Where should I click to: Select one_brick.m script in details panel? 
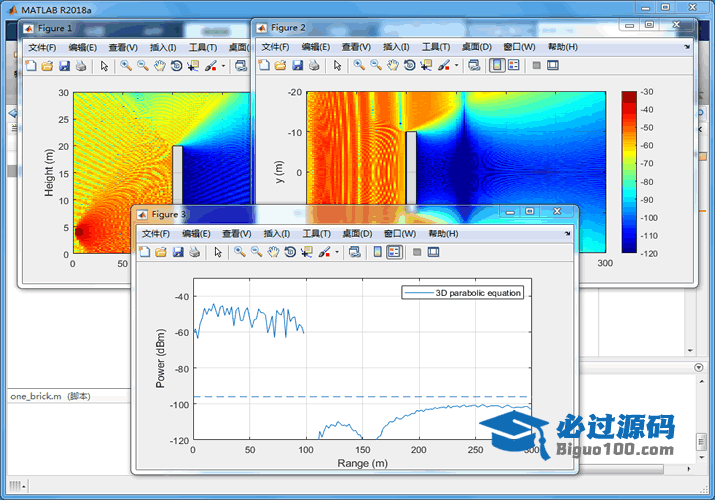(x=50, y=396)
